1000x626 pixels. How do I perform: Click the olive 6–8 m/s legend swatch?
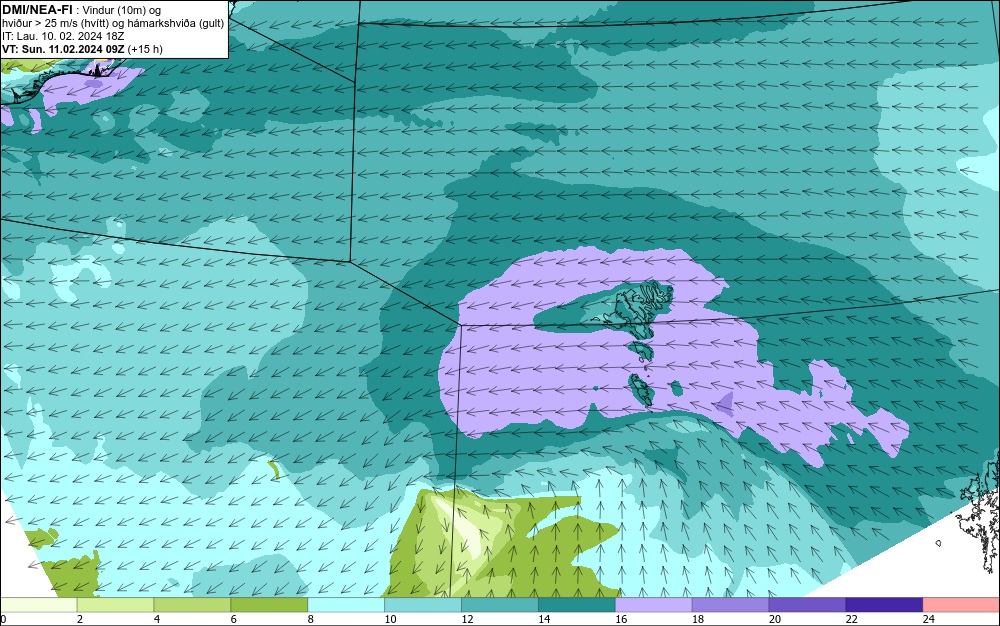click(269, 605)
